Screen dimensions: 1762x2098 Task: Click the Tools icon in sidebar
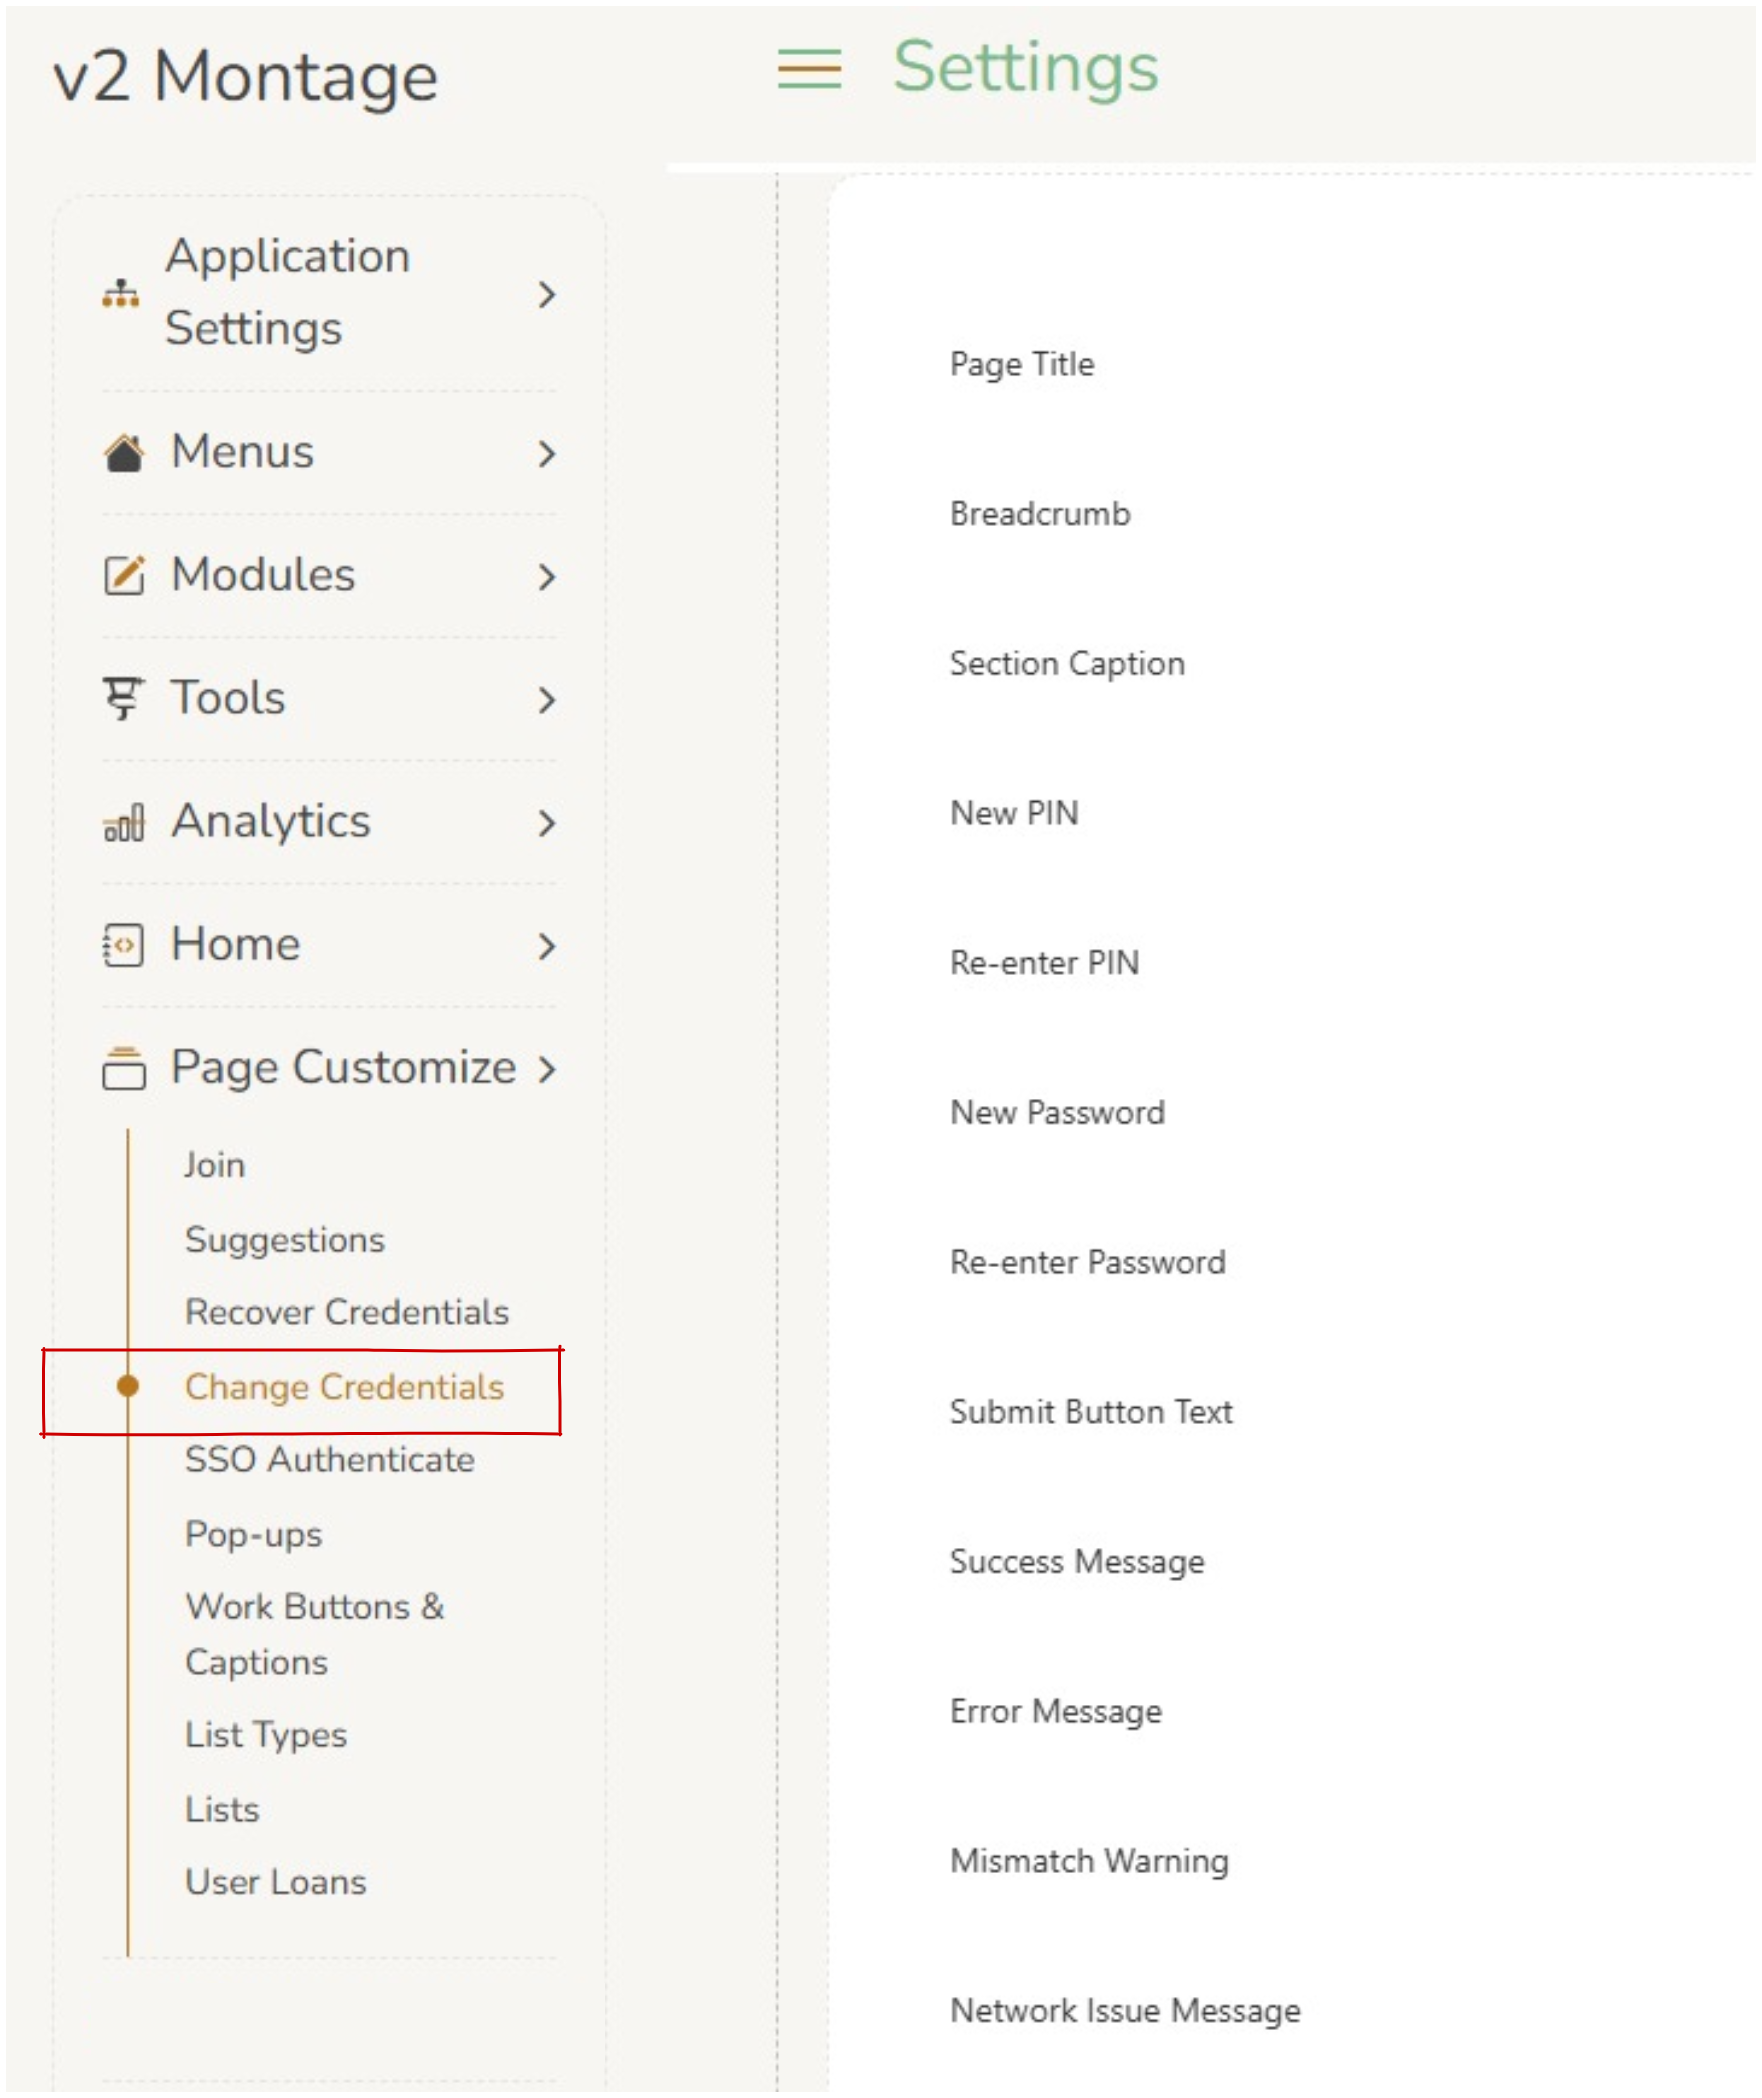click(x=124, y=698)
